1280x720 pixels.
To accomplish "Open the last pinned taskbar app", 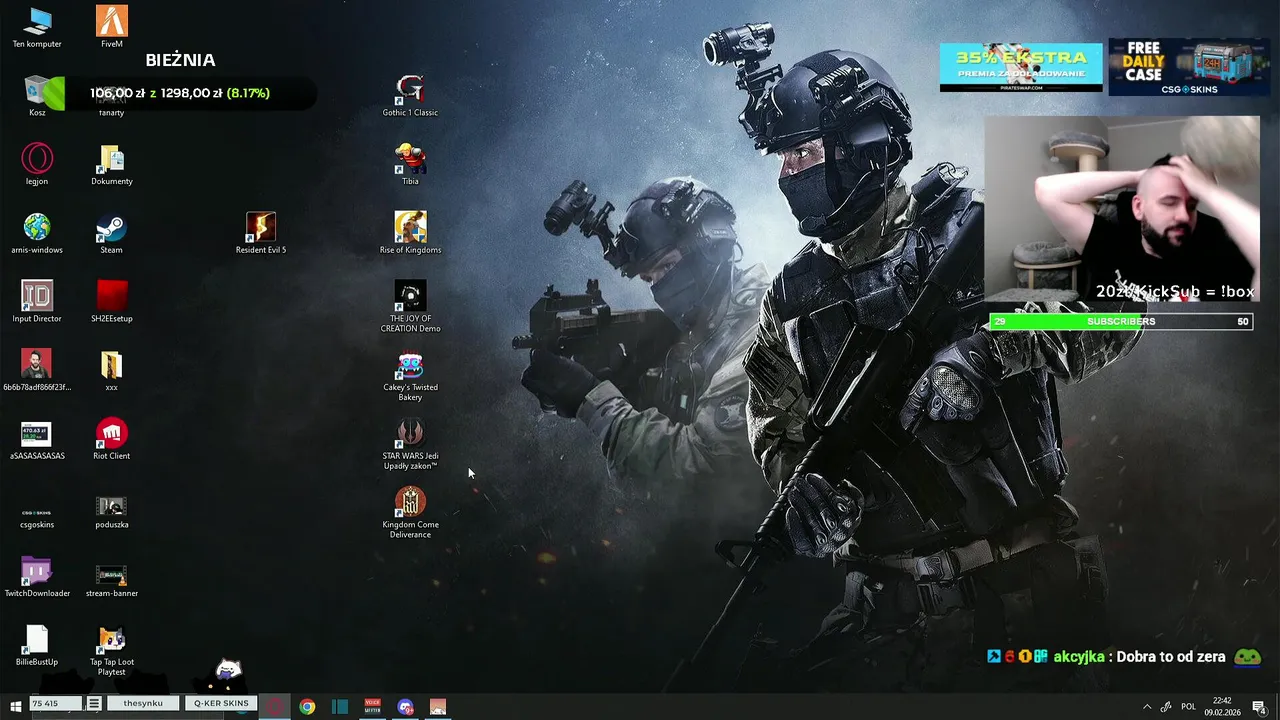I will click(x=438, y=706).
